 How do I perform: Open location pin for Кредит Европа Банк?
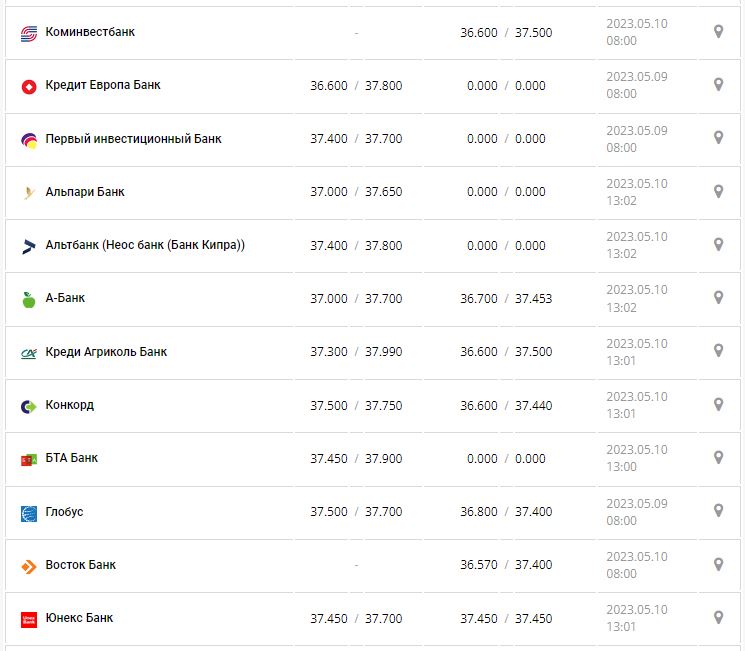pos(718,85)
